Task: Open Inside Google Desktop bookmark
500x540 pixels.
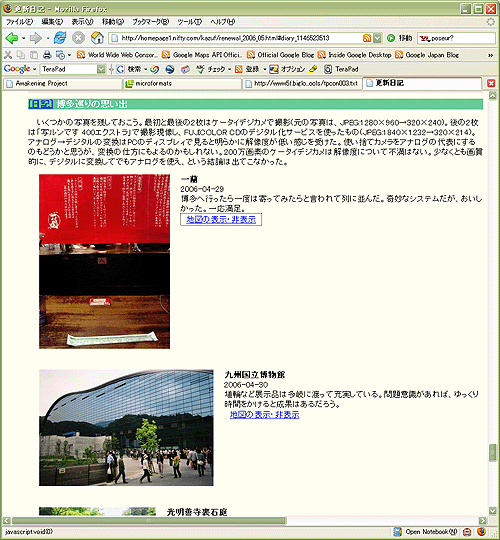Action: click(354, 55)
